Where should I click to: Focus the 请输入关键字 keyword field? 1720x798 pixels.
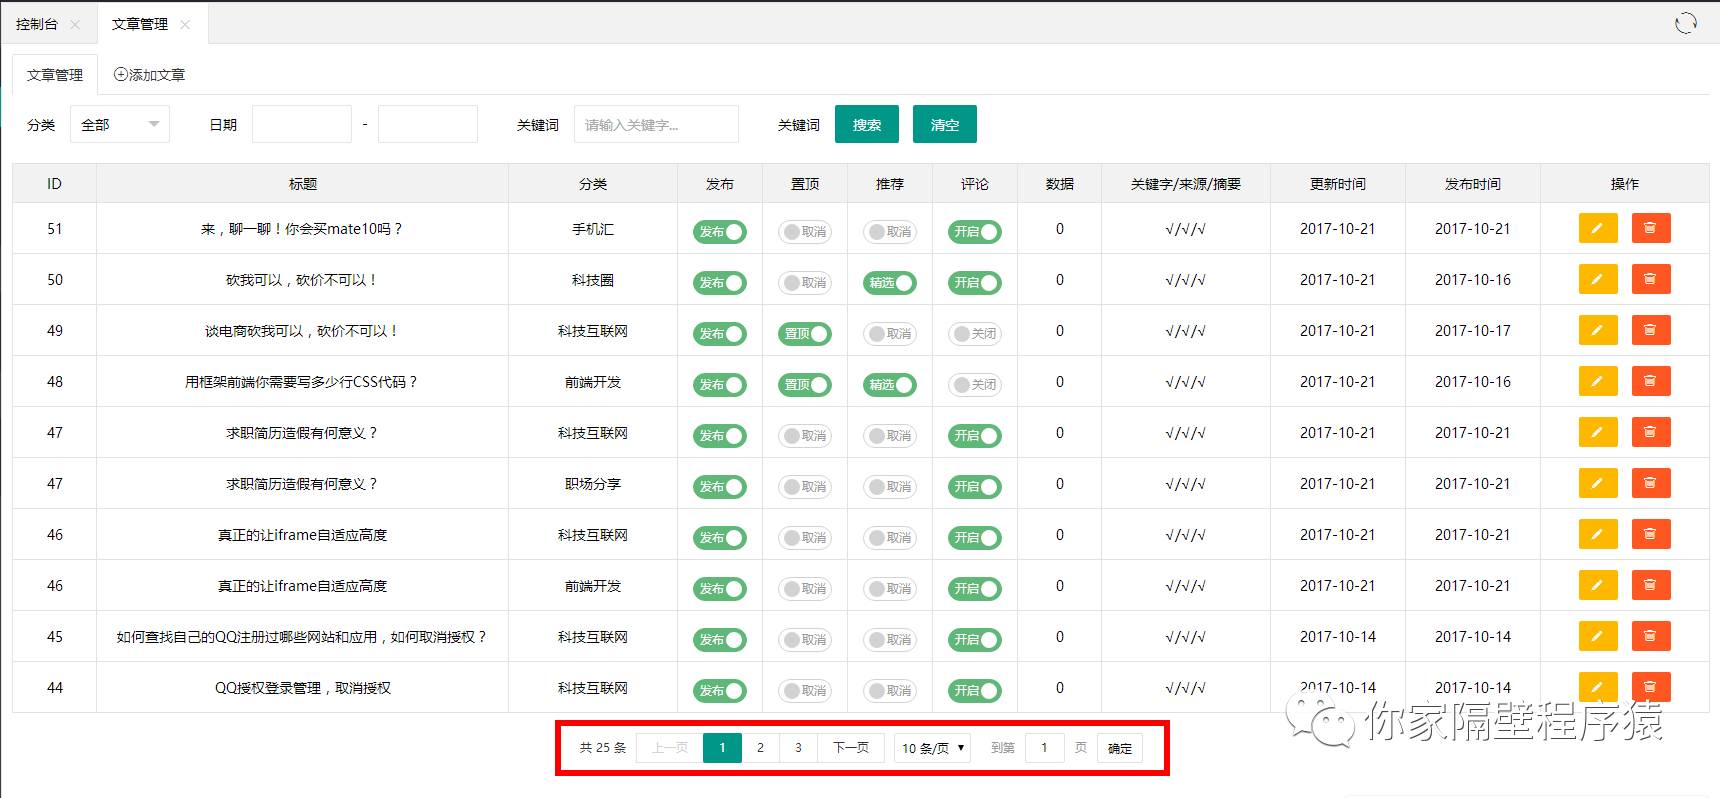coord(656,124)
